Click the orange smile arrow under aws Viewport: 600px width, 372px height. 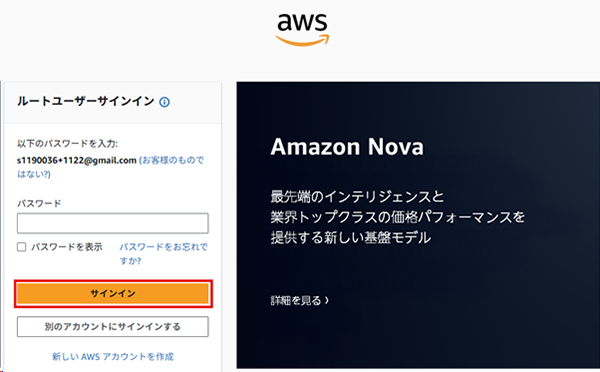pyautogui.click(x=302, y=40)
